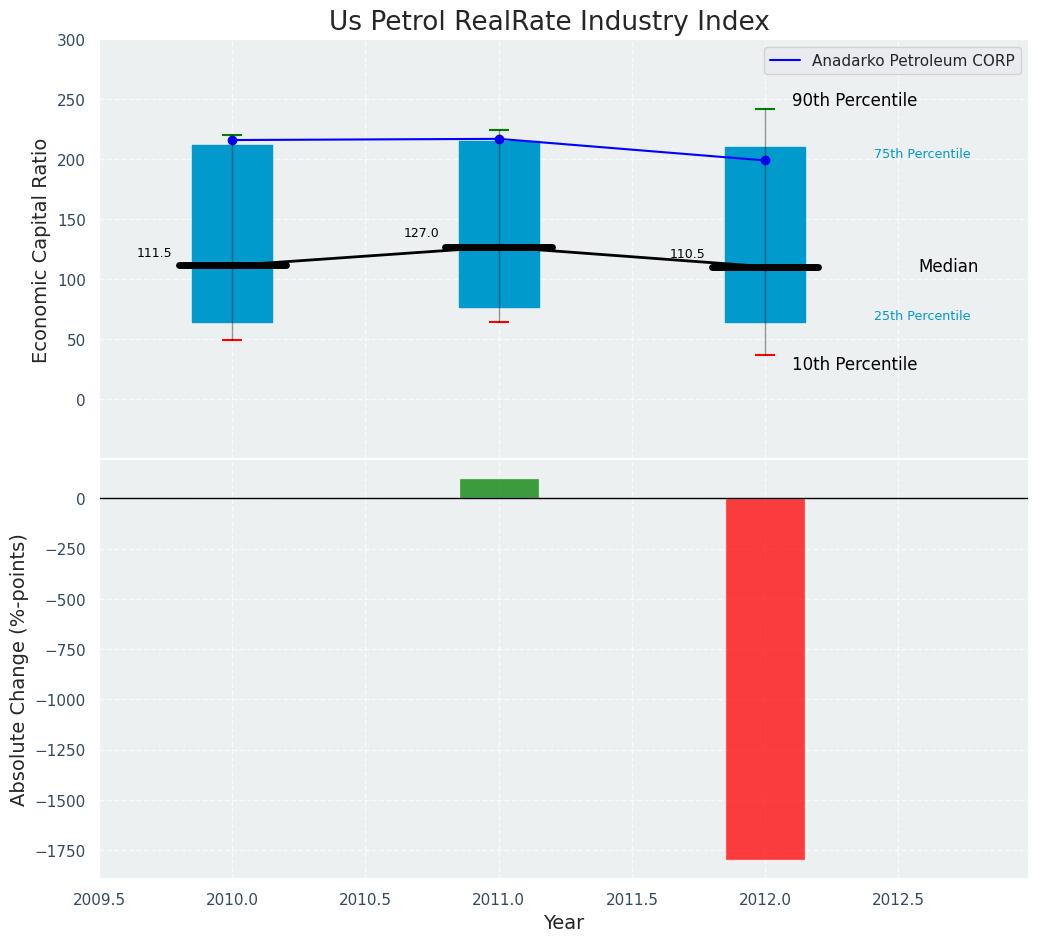The height and width of the screenshot is (942, 1039).
Task: Select the blue Anadarko data point for 2010
Action: 232,140
